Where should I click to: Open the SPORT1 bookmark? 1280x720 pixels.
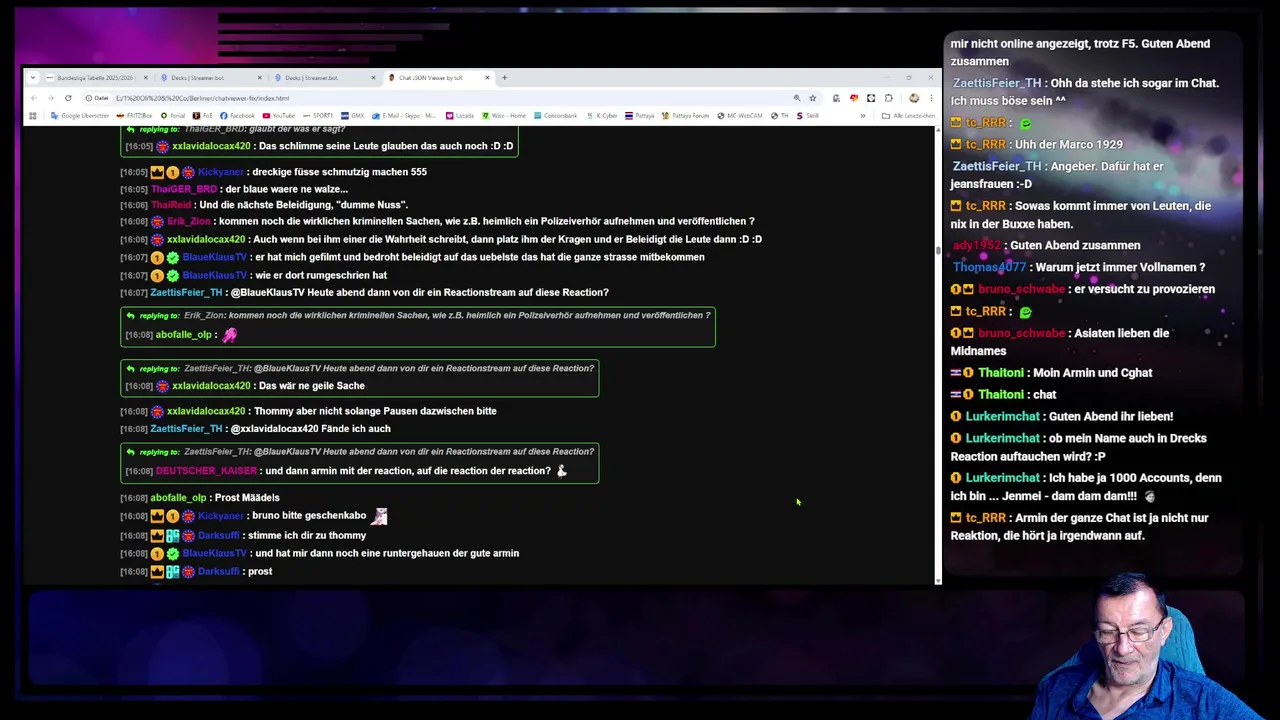tap(319, 116)
